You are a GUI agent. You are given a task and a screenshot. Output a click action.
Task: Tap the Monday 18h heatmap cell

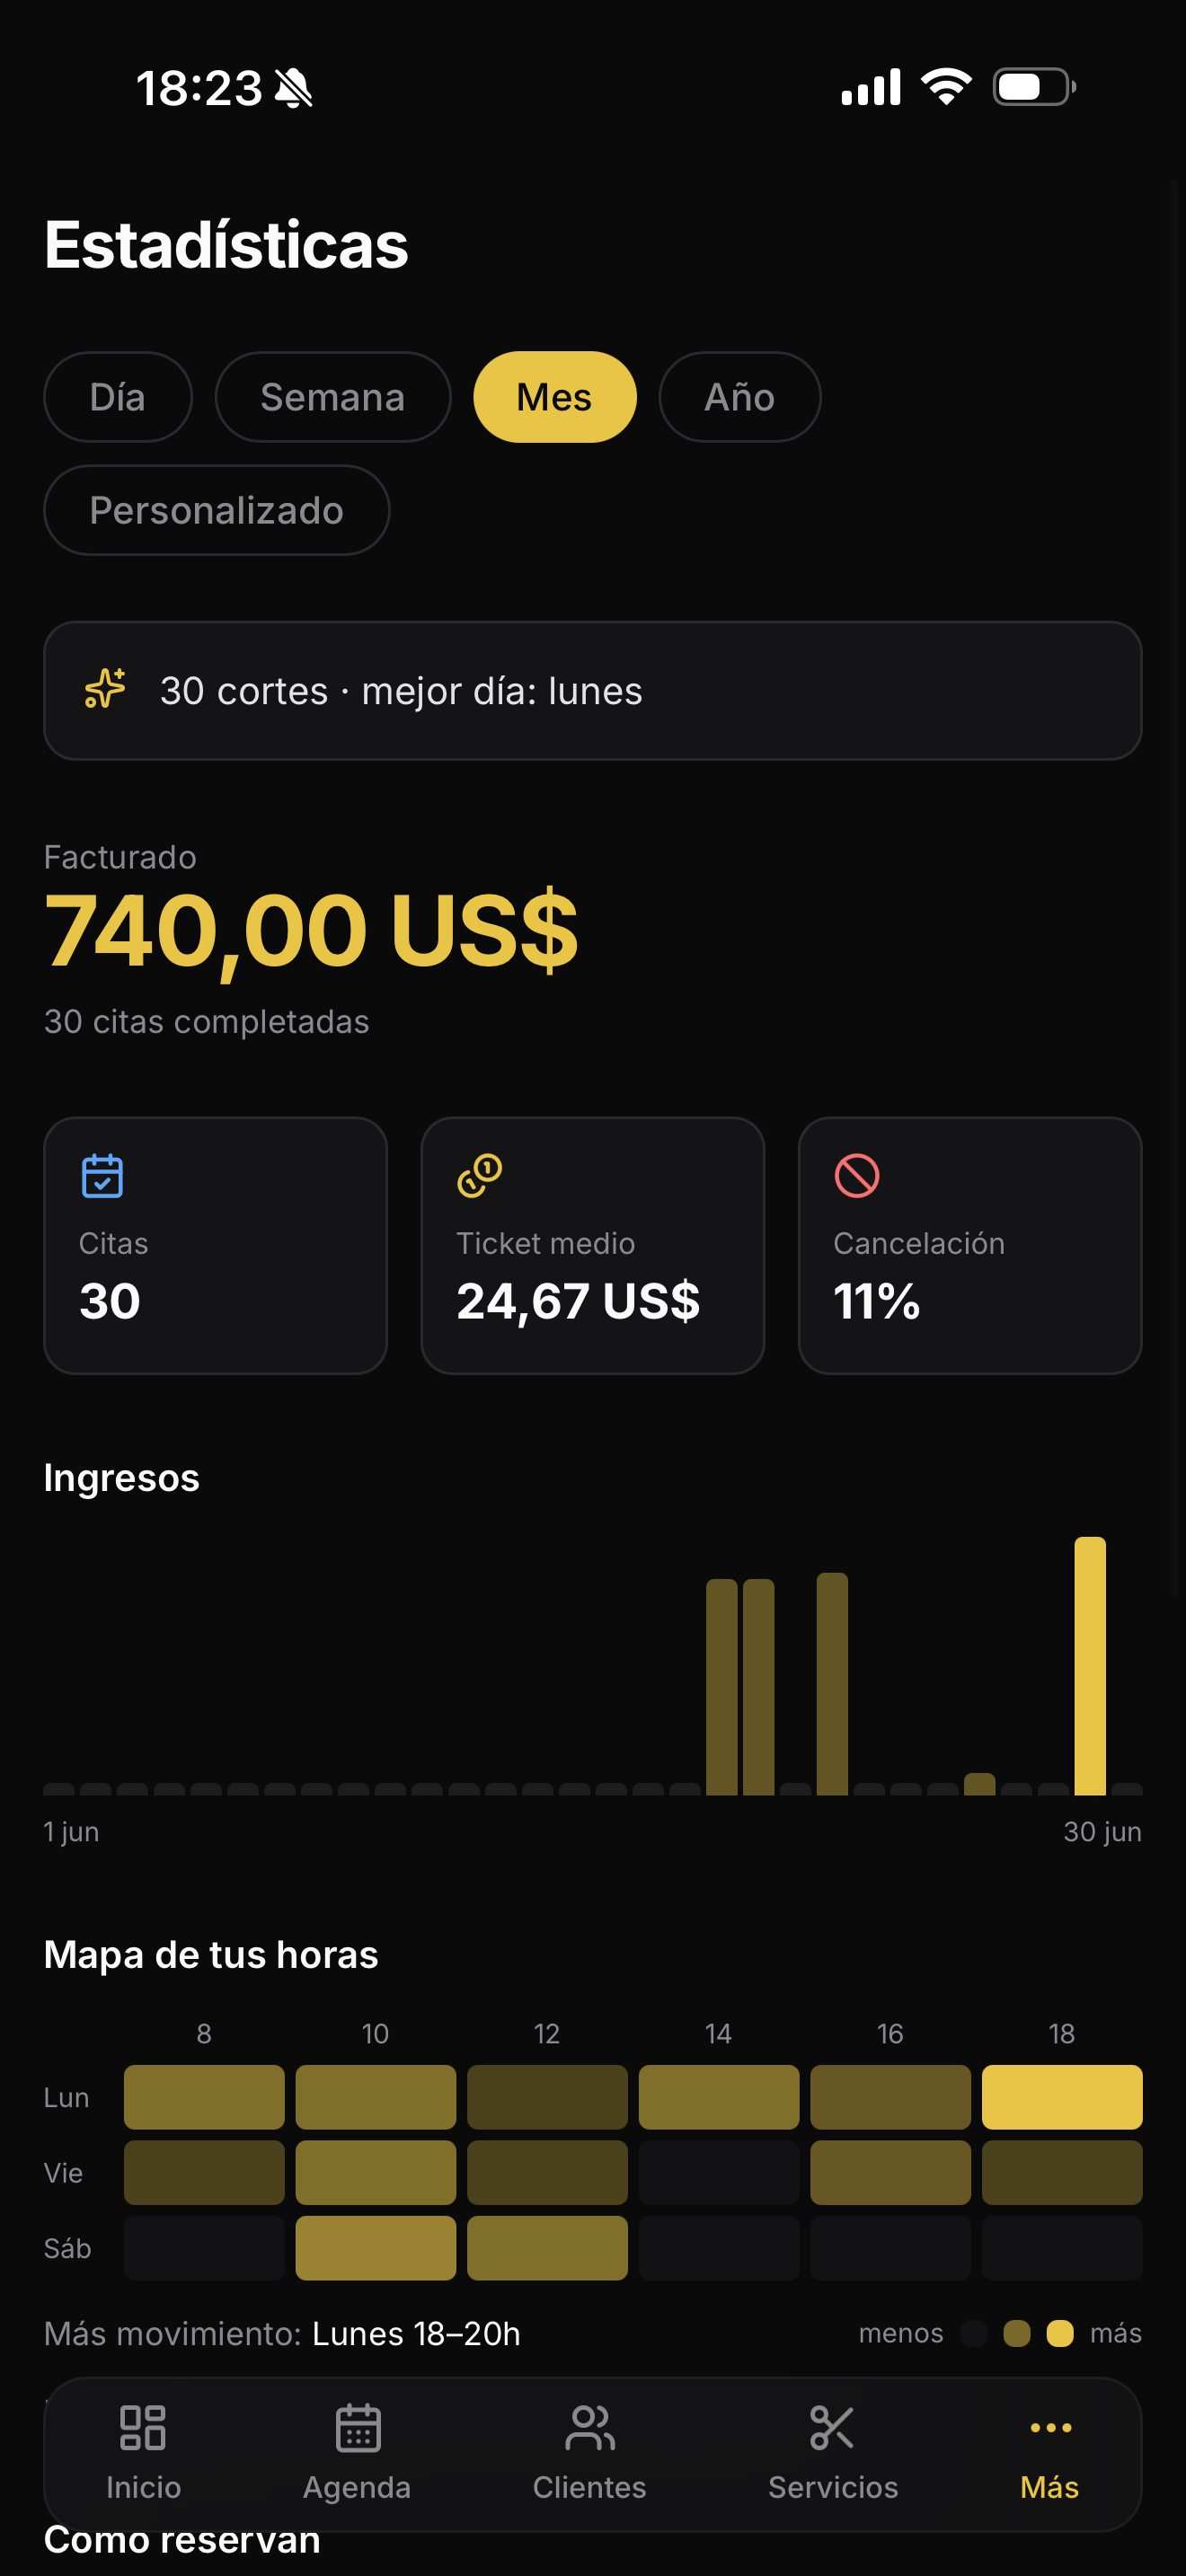1062,2097
